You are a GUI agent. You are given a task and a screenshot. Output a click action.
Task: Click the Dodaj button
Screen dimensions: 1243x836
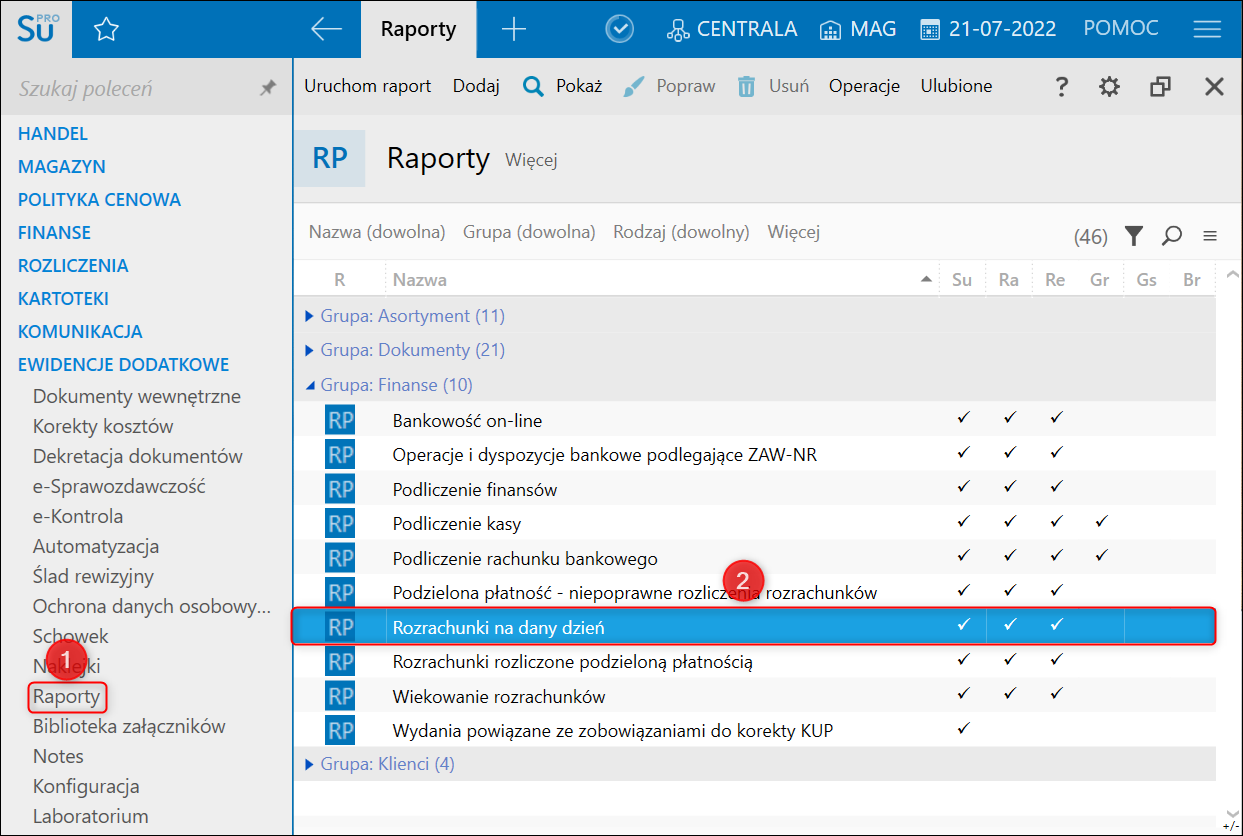pyautogui.click(x=476, y=86)
